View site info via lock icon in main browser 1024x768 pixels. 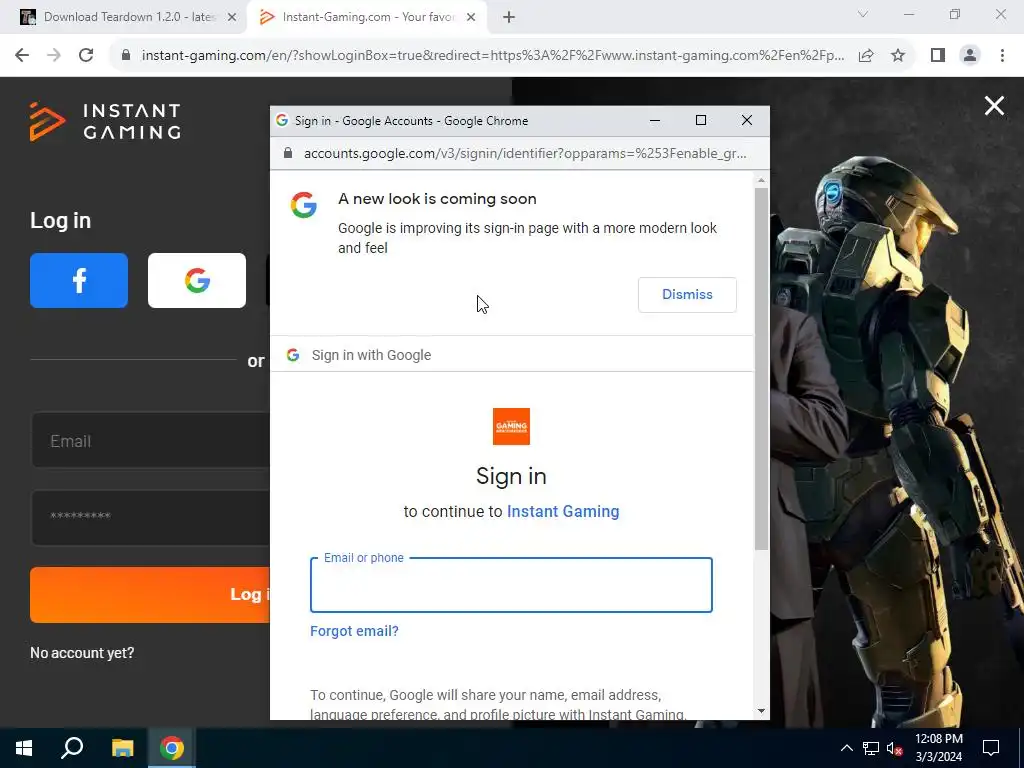(x=126, y=56)
